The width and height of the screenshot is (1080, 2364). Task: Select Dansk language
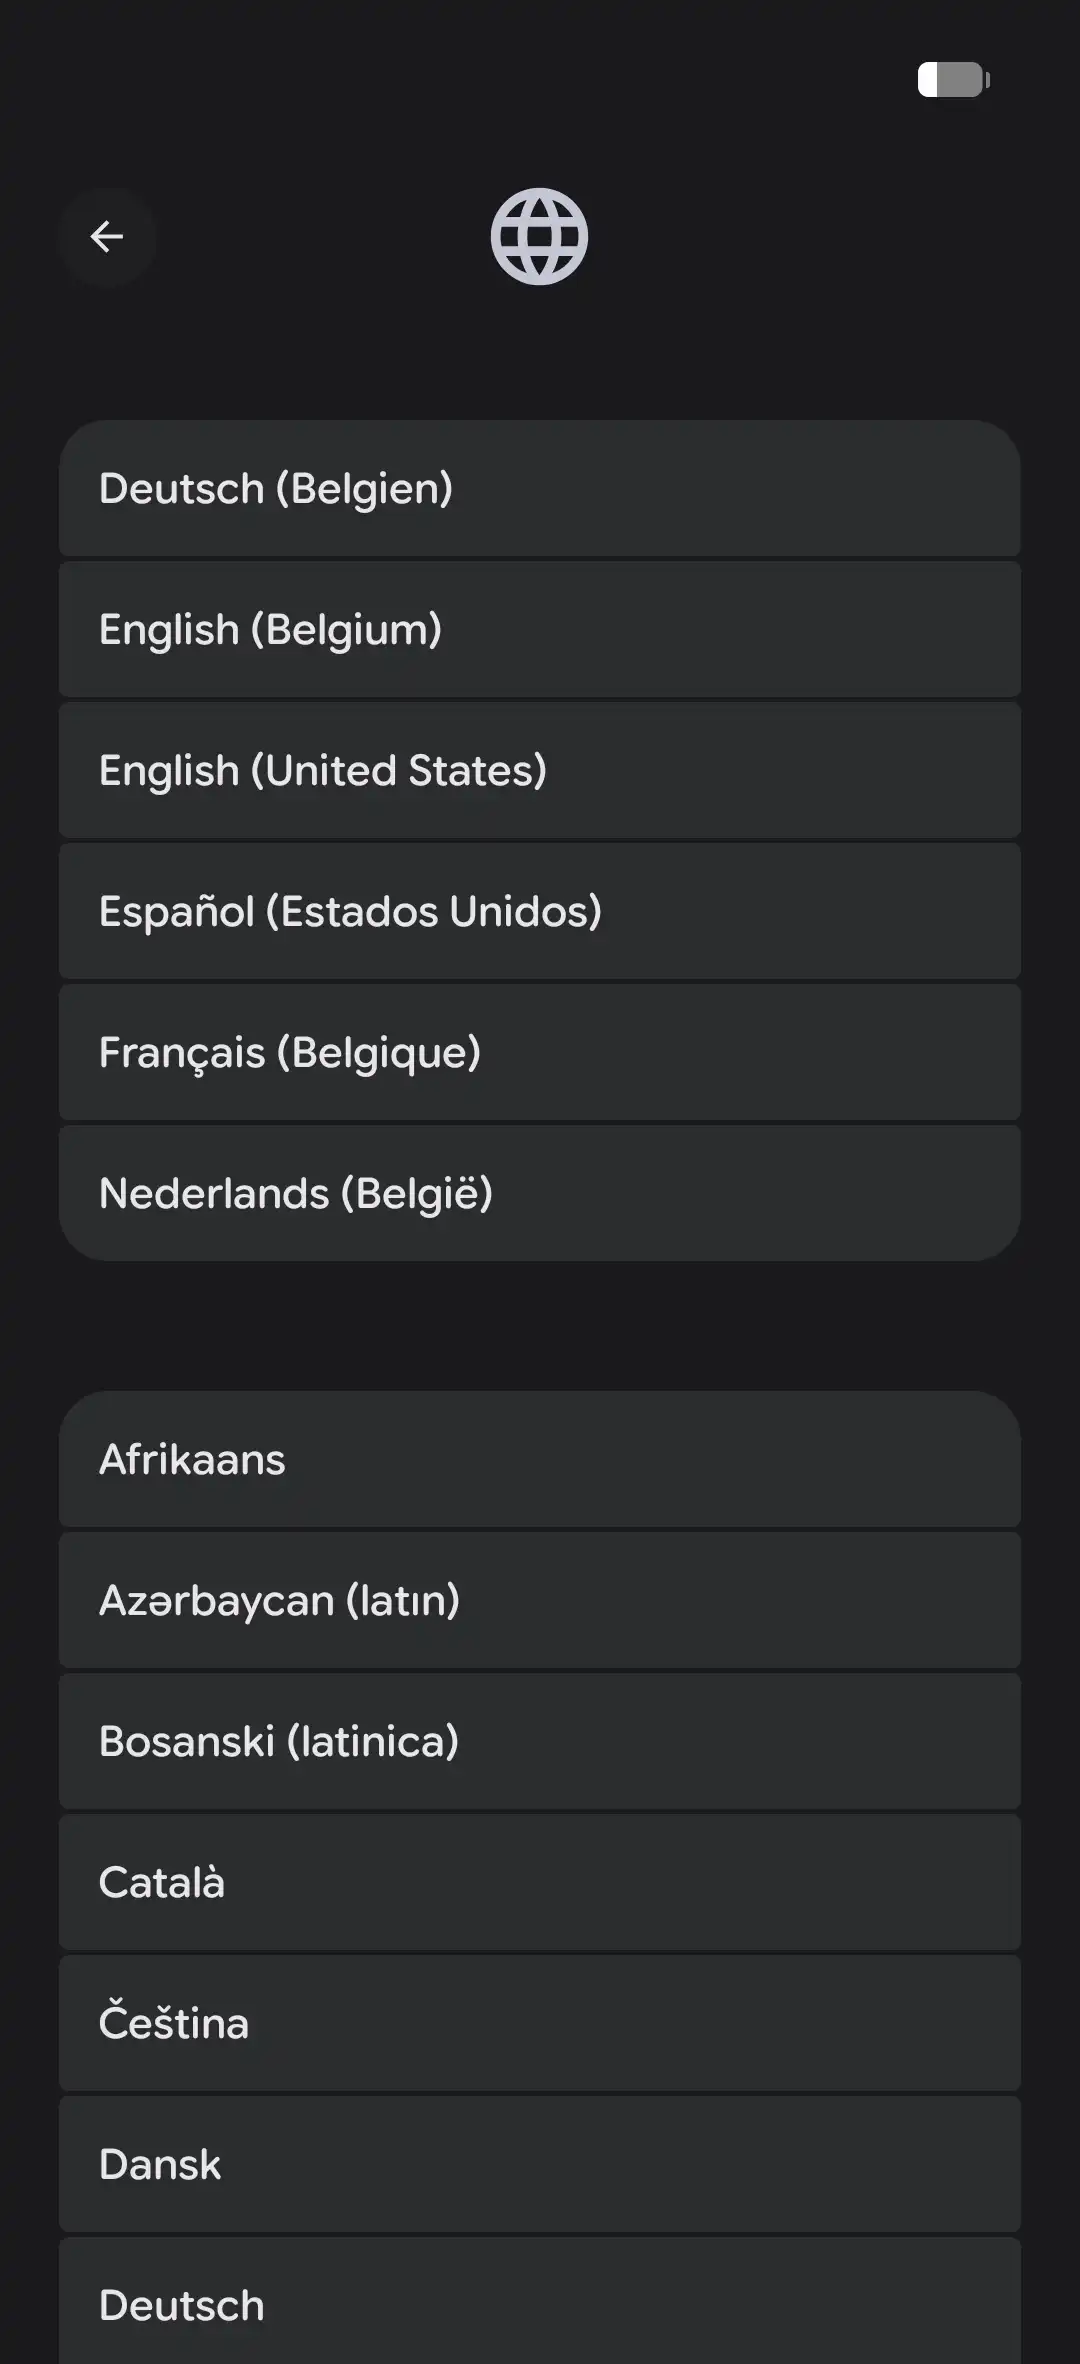coord(540,2165)
